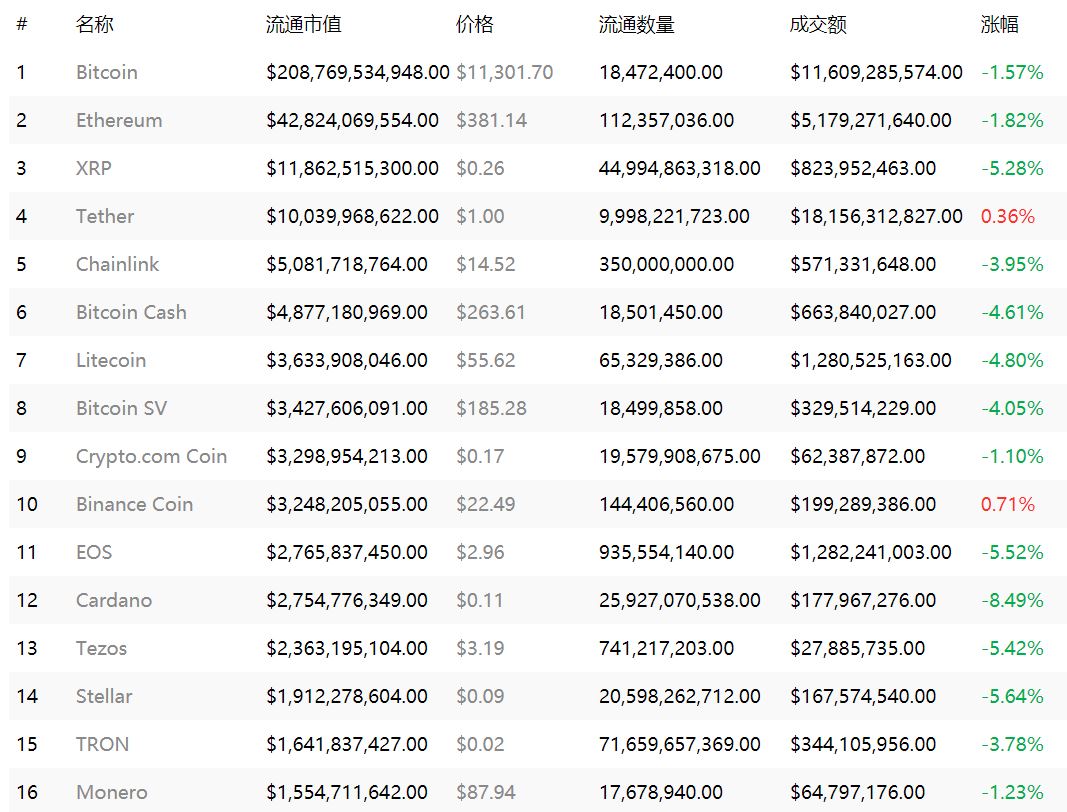Image resolution: width=1067 pixels, height=812 pixels.
Task: Sort by 成交额 column header
Action: 818,25
